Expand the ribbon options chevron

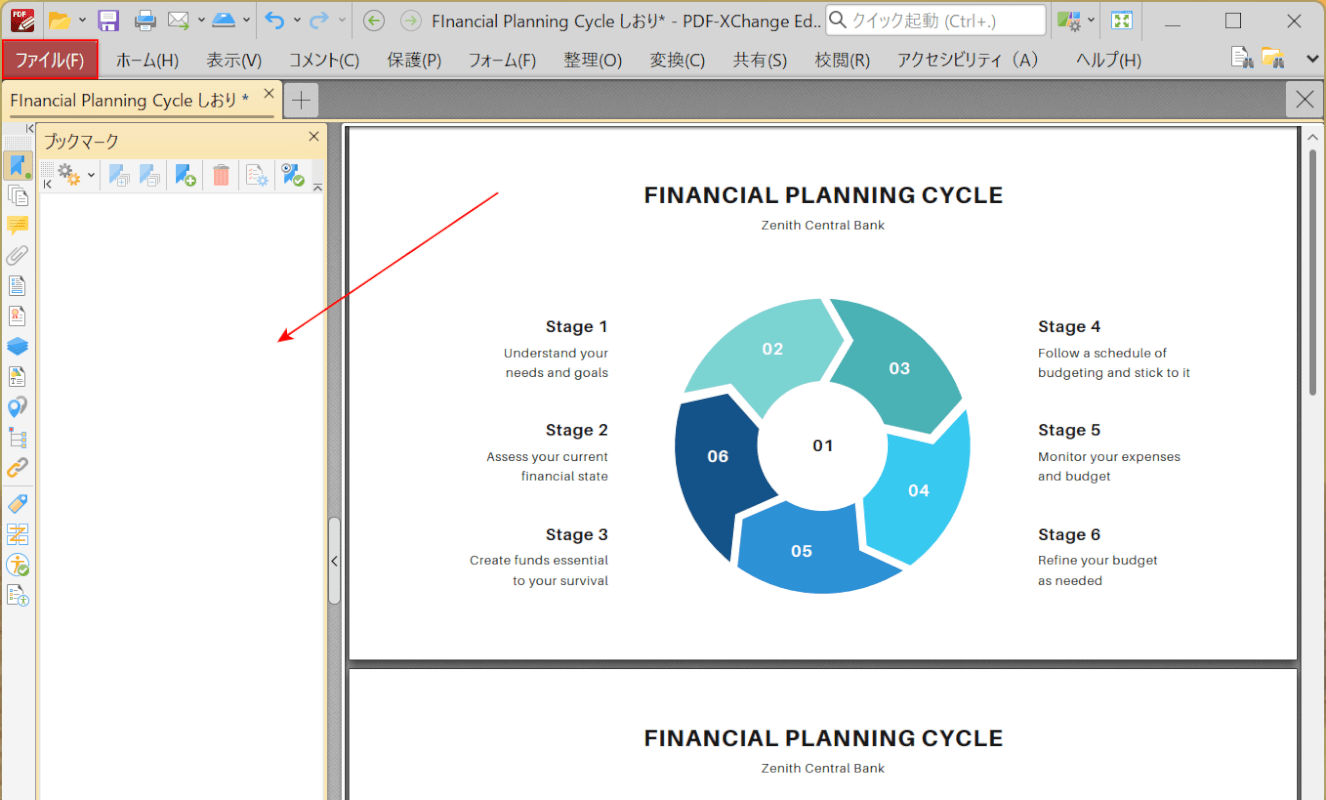1313,59
